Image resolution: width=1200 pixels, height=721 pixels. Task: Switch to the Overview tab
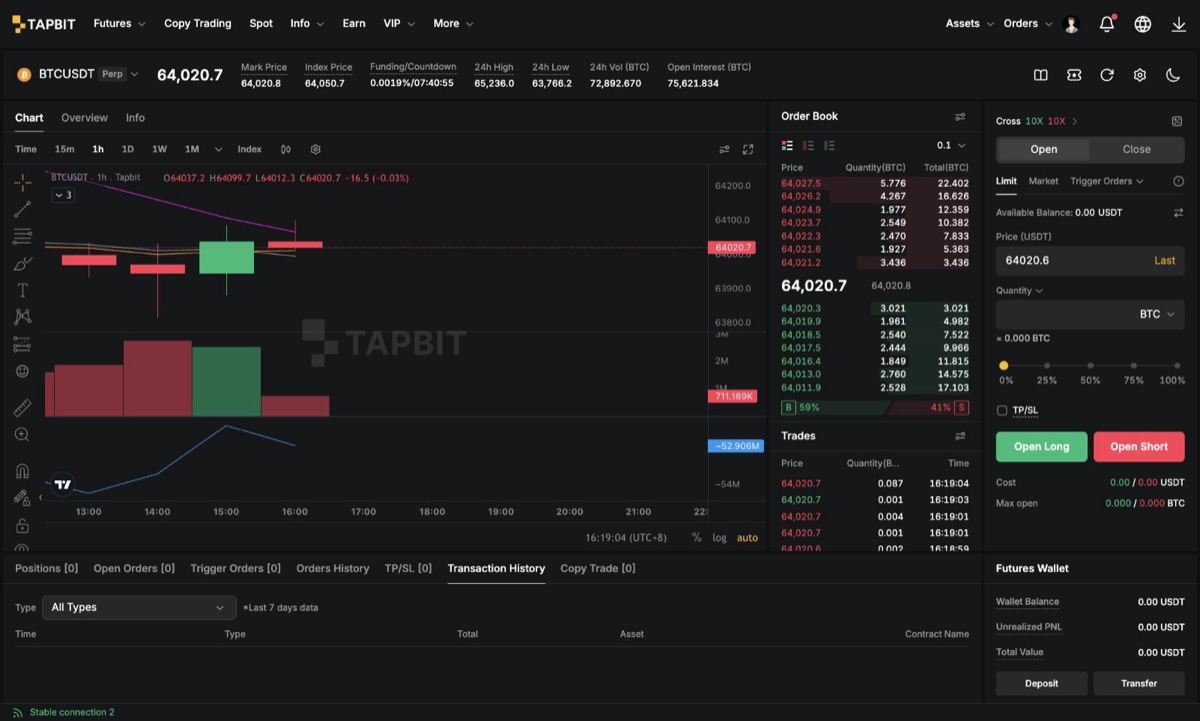84,118
